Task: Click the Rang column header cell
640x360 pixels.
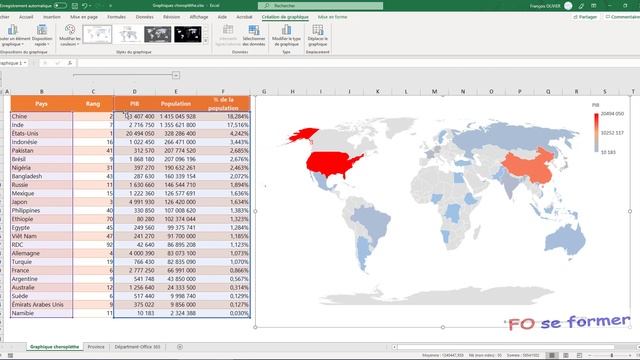Action: [x=93, y=104]
